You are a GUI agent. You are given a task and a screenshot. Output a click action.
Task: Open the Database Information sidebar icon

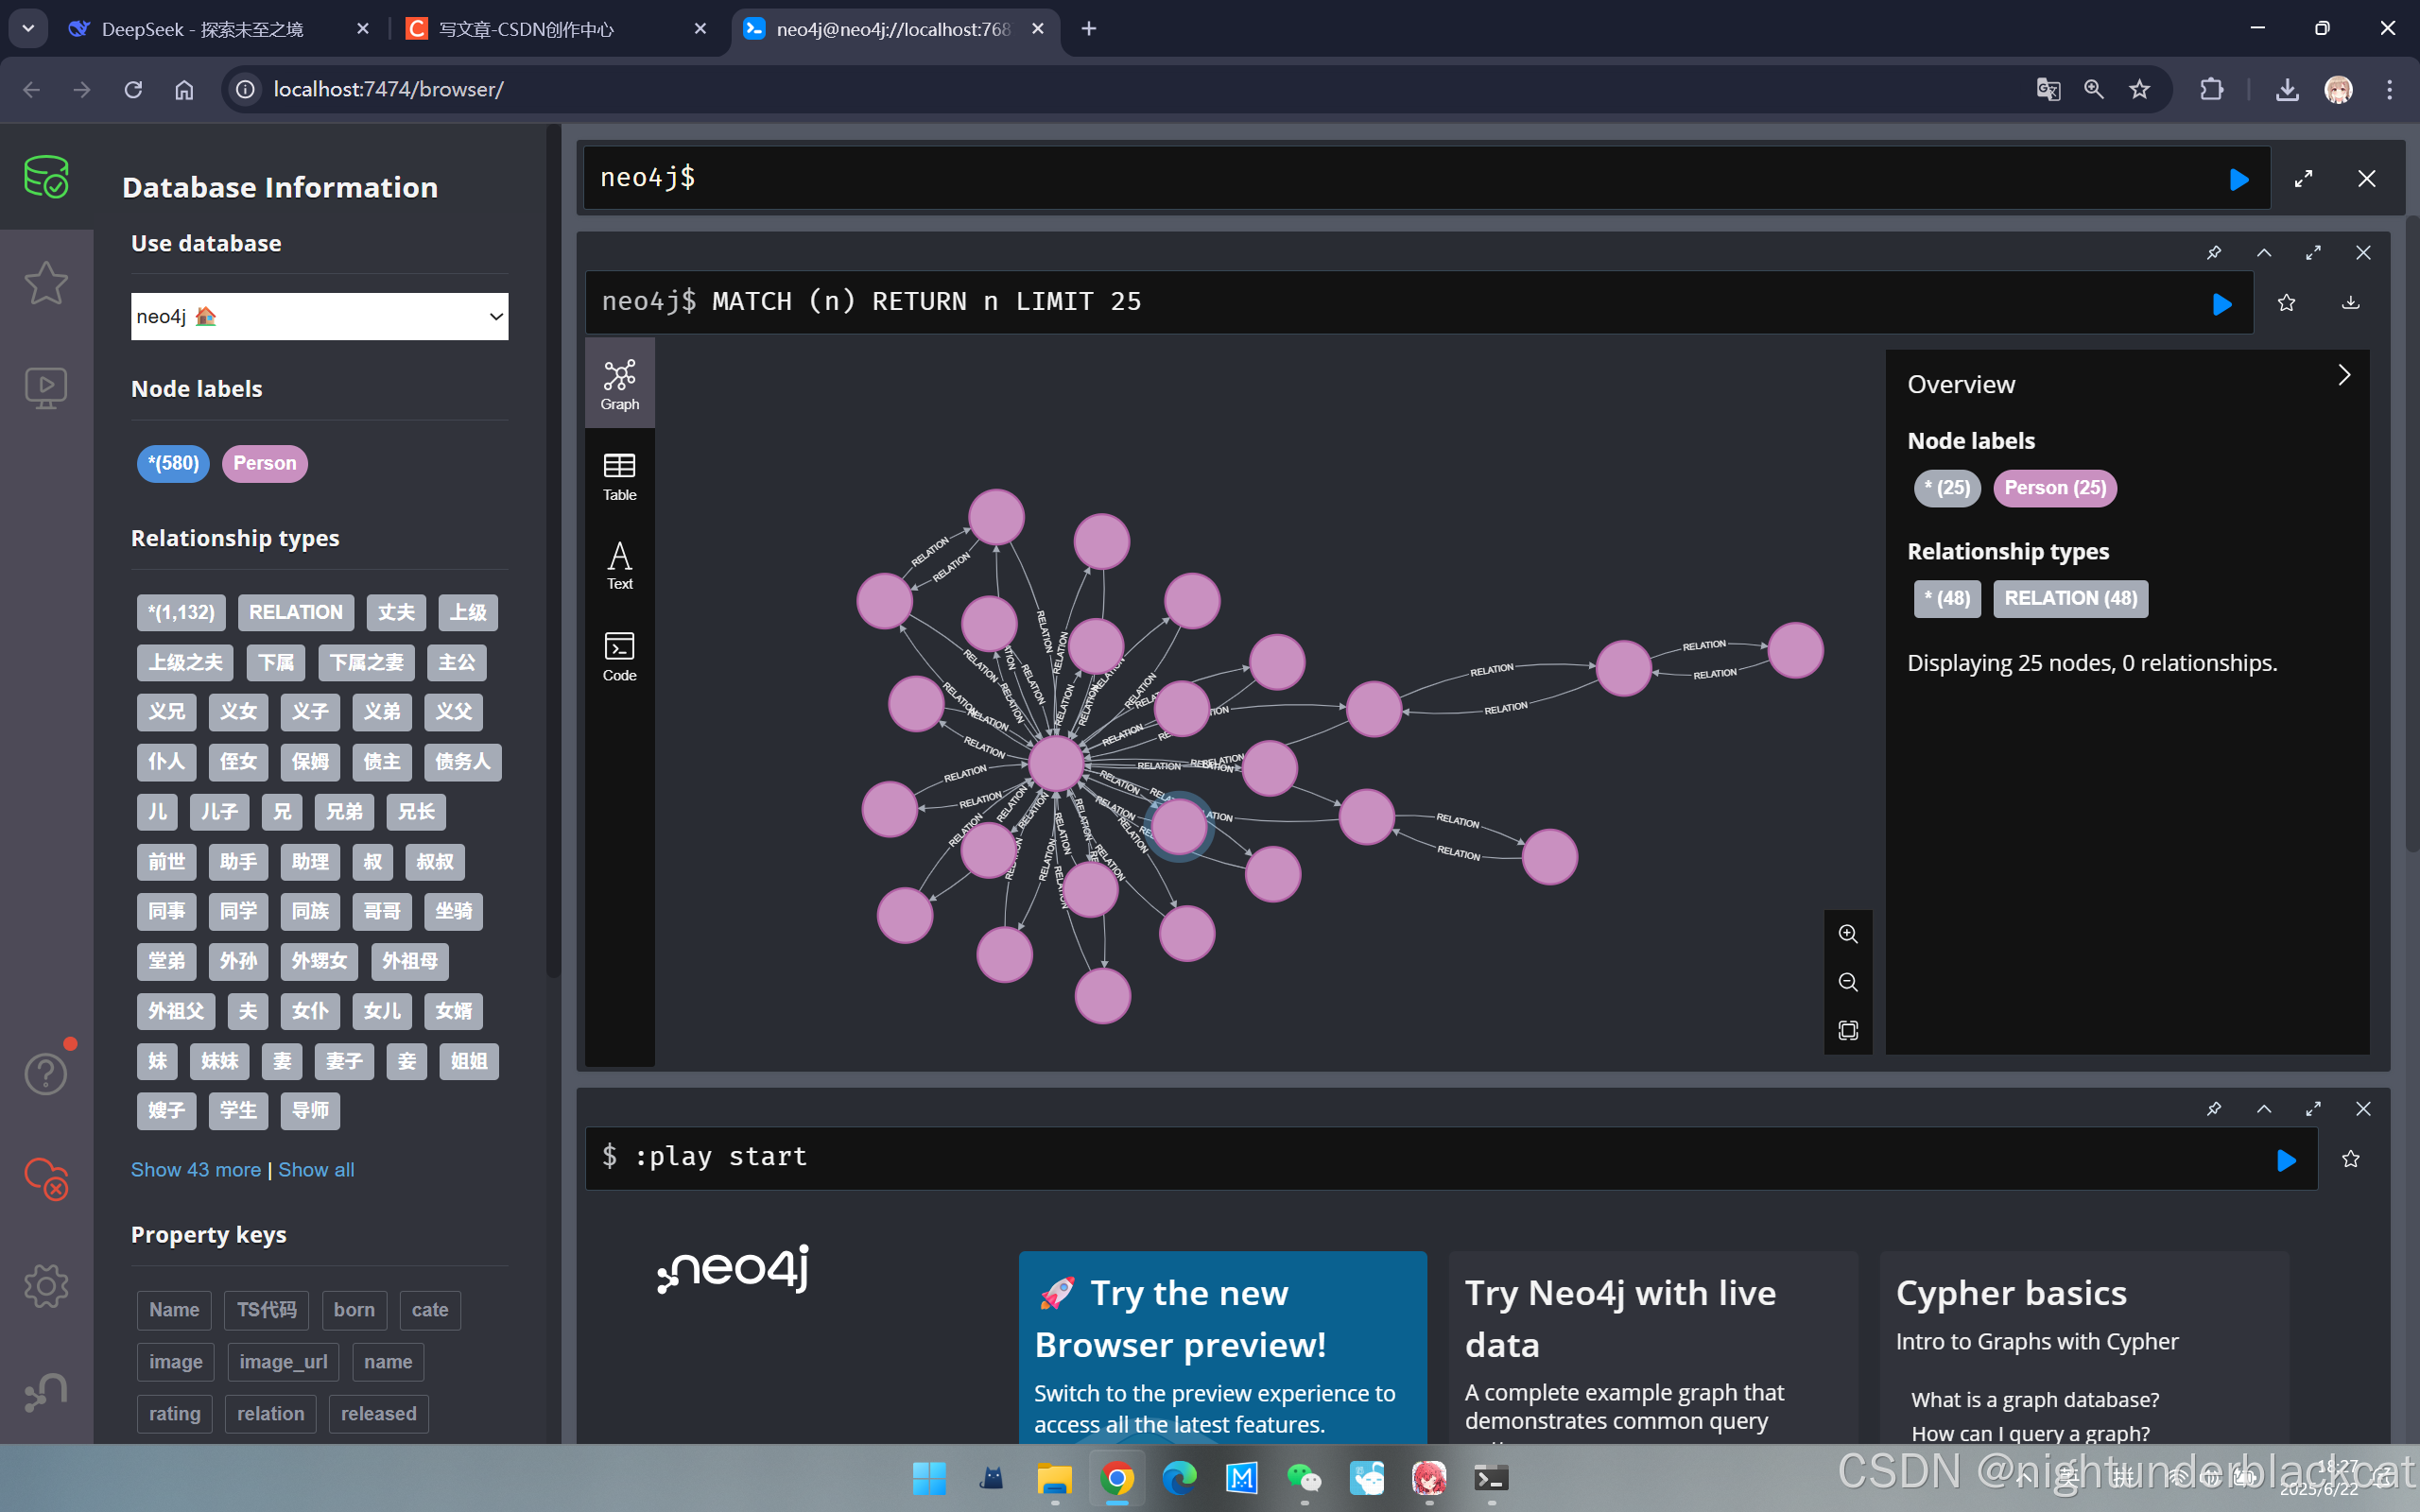point(46,177)
